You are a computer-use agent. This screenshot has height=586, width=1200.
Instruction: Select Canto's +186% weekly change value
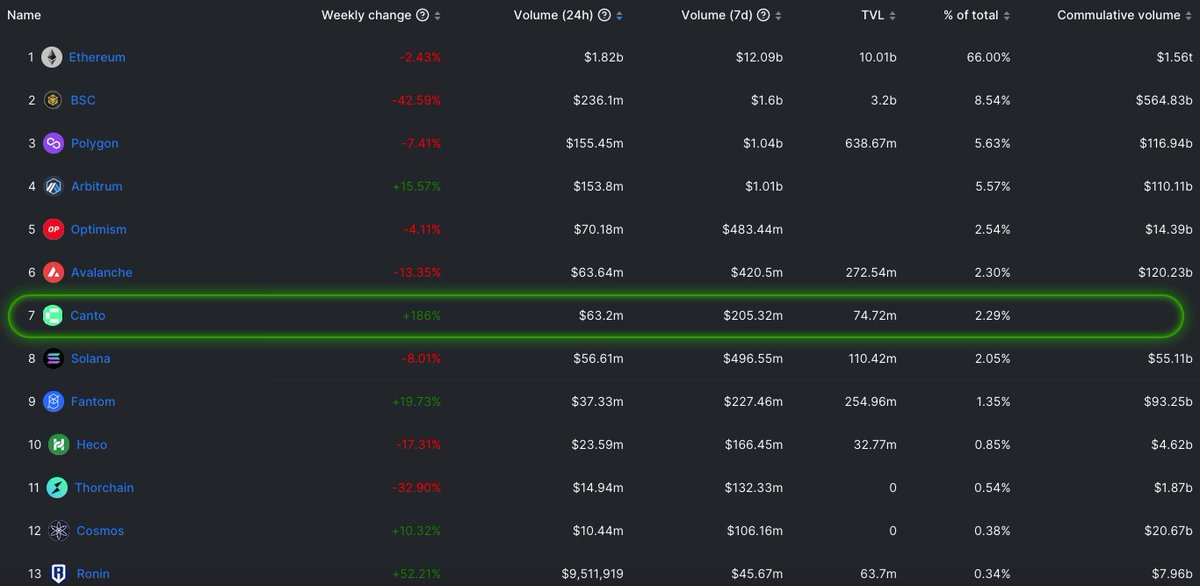click(x=421, y=315)
